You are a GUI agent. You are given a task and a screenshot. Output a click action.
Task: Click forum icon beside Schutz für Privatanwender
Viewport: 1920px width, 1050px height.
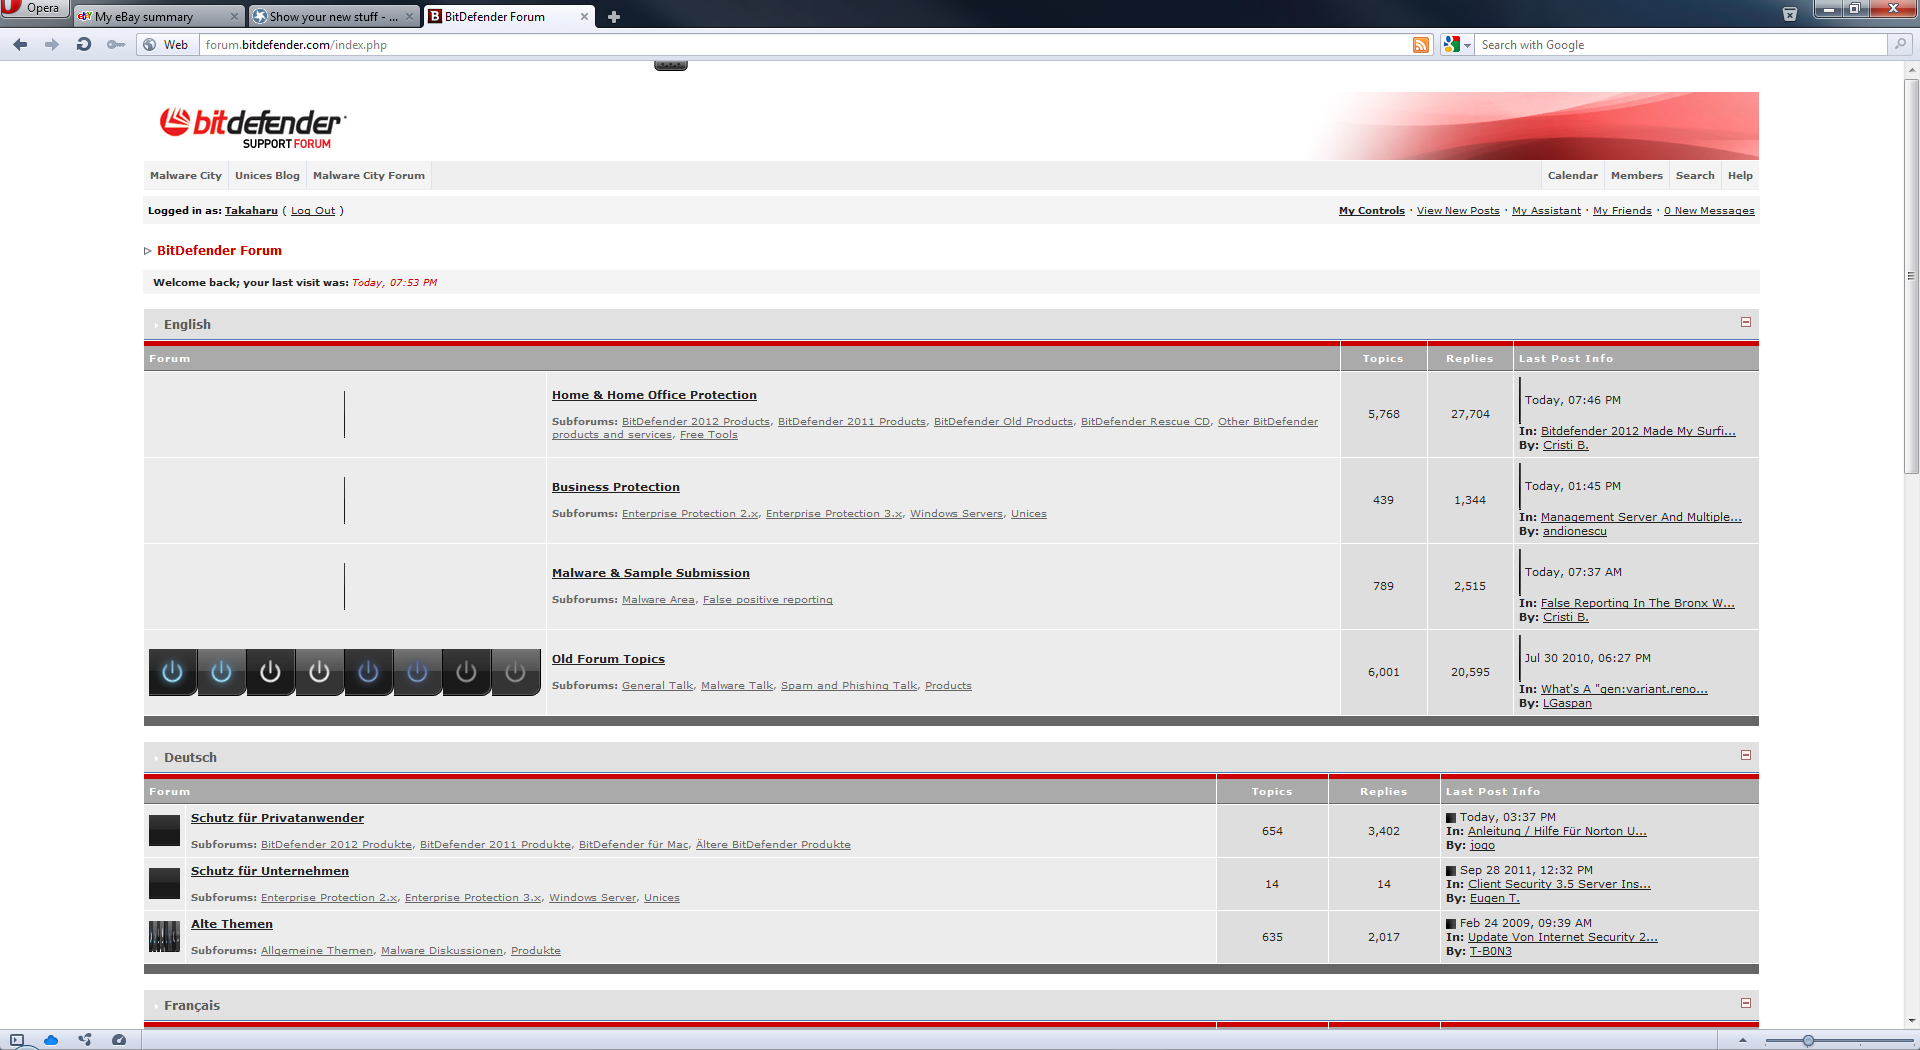164,830
